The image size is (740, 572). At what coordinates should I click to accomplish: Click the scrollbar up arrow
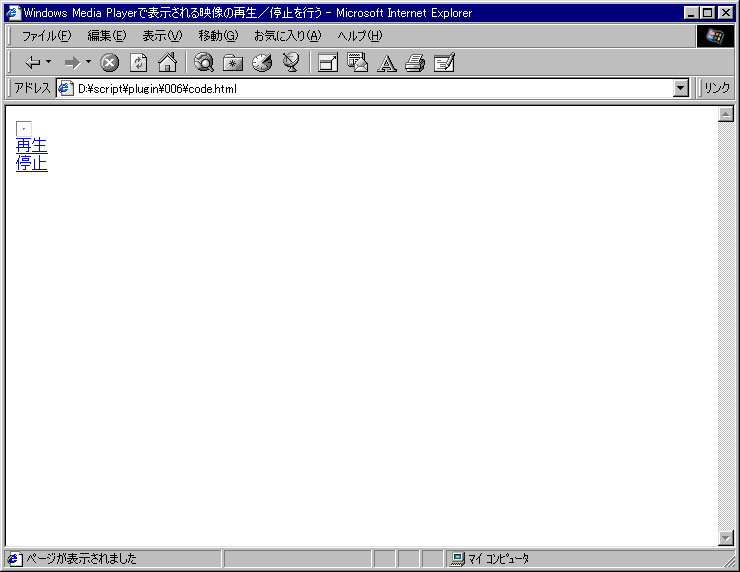[x=726, y=114]
